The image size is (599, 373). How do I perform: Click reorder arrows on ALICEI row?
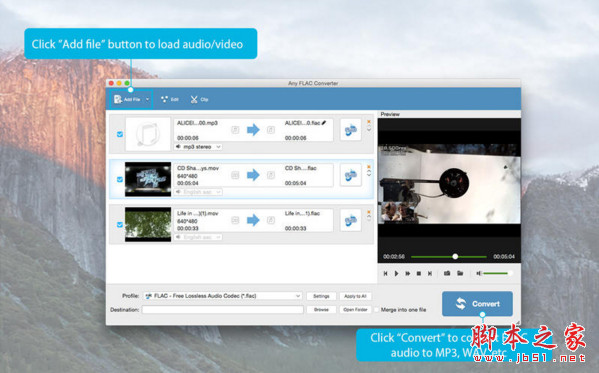click(369, 129)
